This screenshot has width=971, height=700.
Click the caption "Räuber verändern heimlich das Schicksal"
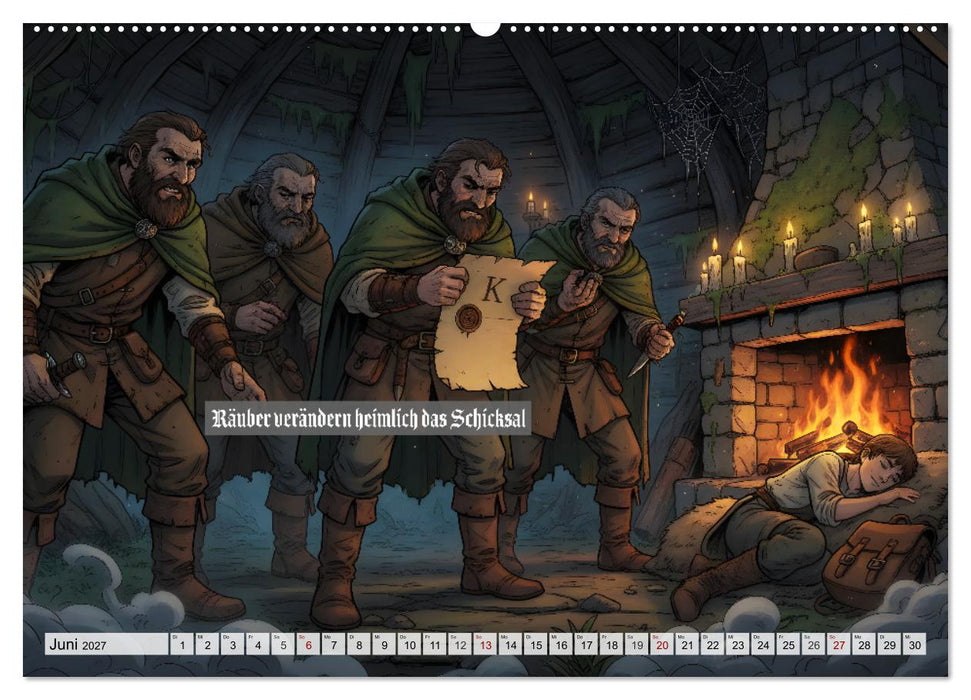point(368,419)
